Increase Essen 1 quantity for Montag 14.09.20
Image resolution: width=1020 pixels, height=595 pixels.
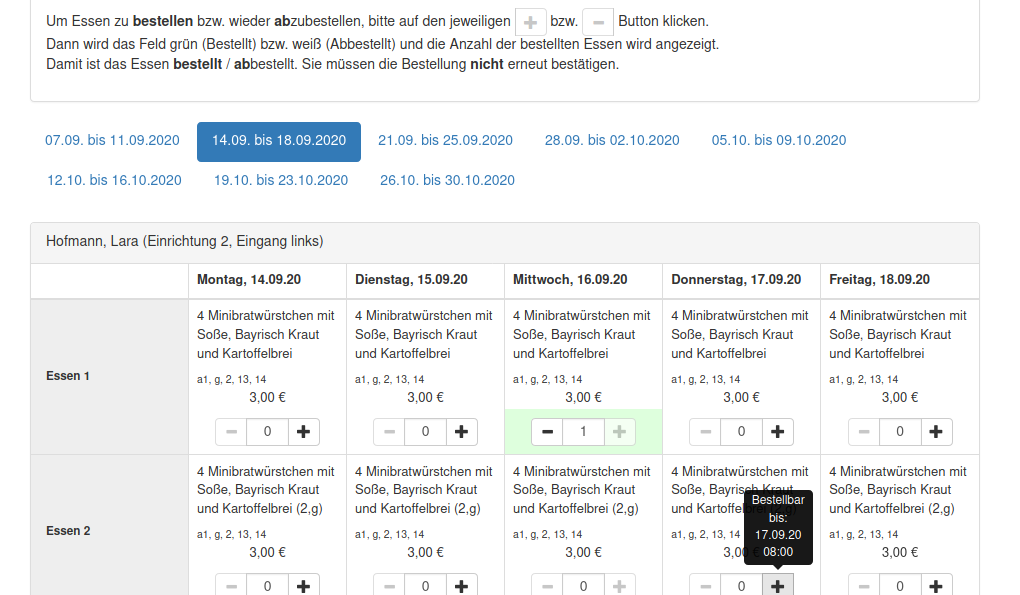click(304, 432)
